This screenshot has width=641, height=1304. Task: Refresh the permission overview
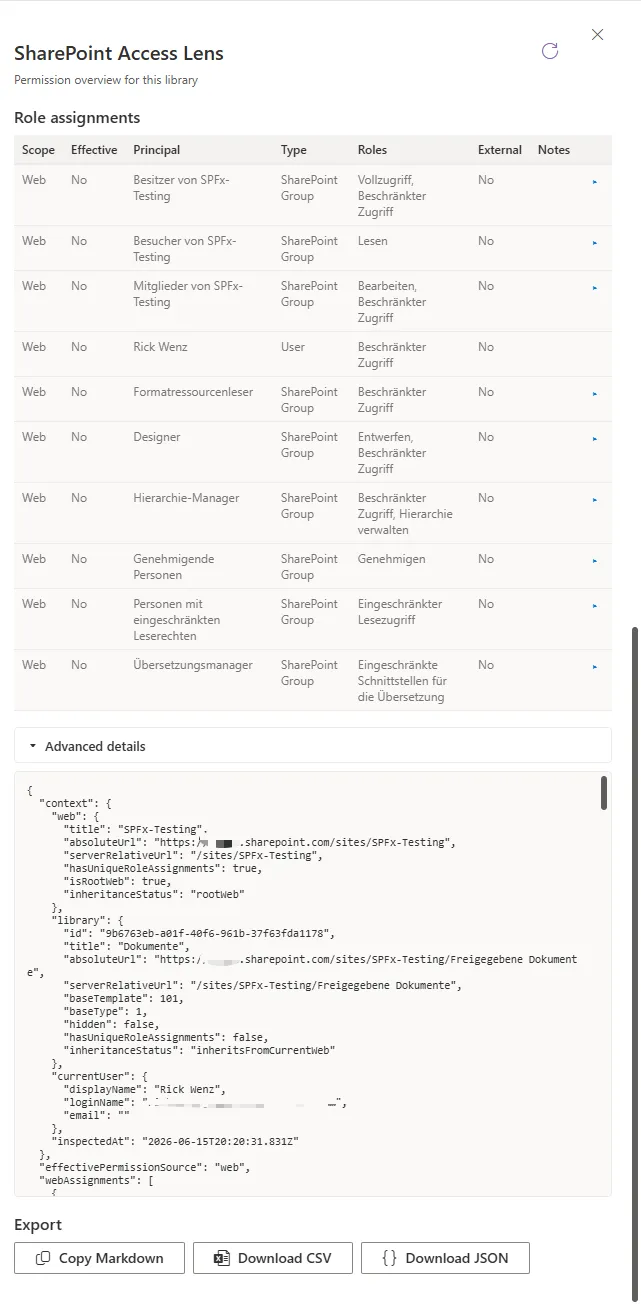(x=549, y=51)
